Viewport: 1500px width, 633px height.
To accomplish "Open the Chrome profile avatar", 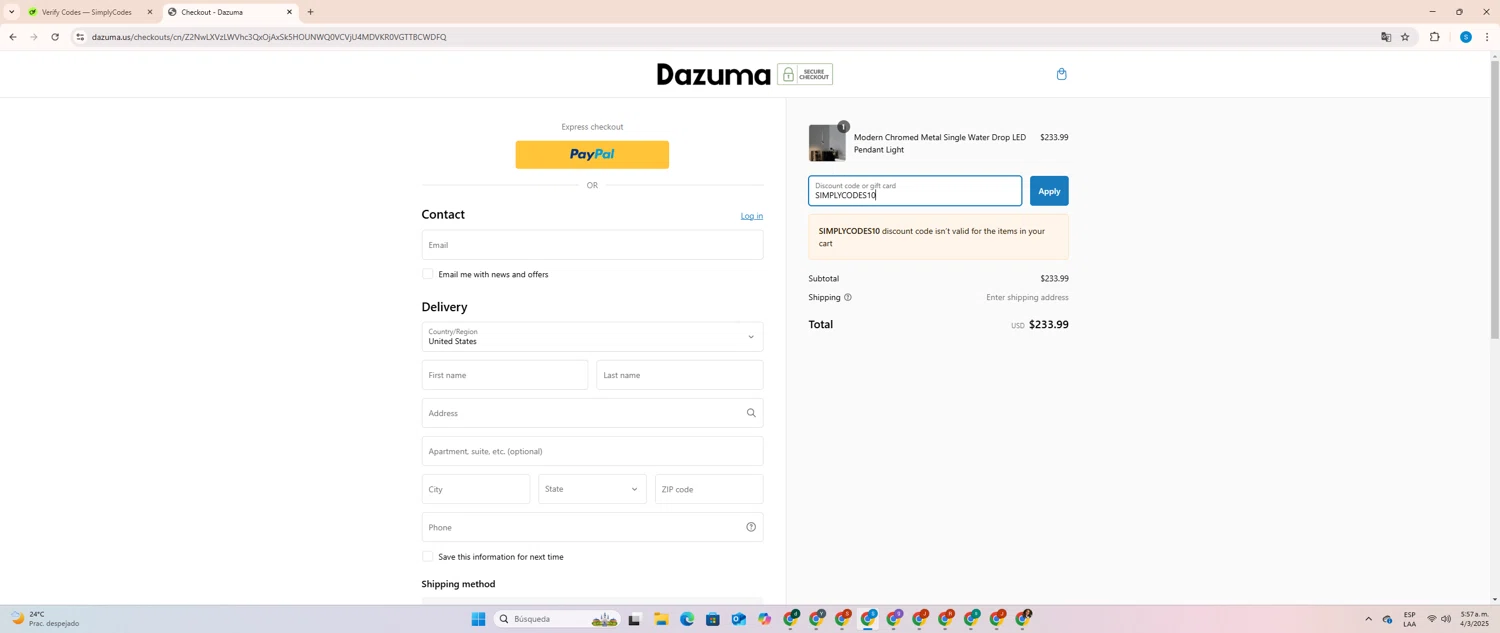I will pyautogui.click(x=1465, y=37).
